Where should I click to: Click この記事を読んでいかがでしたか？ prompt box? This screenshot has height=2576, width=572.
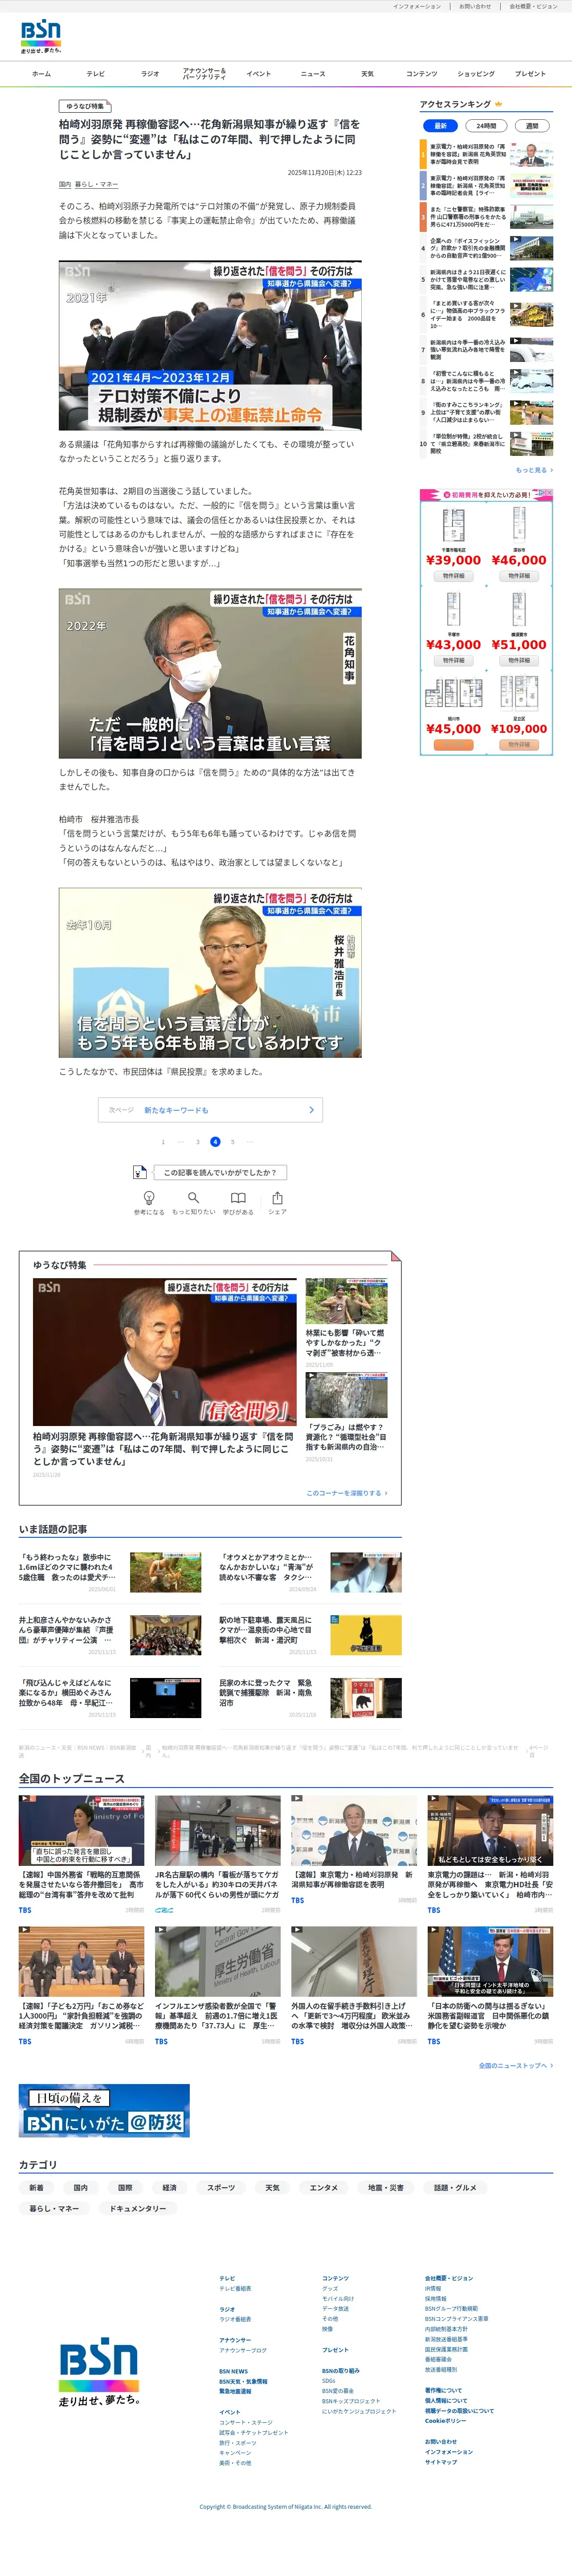pos(220,1172)
